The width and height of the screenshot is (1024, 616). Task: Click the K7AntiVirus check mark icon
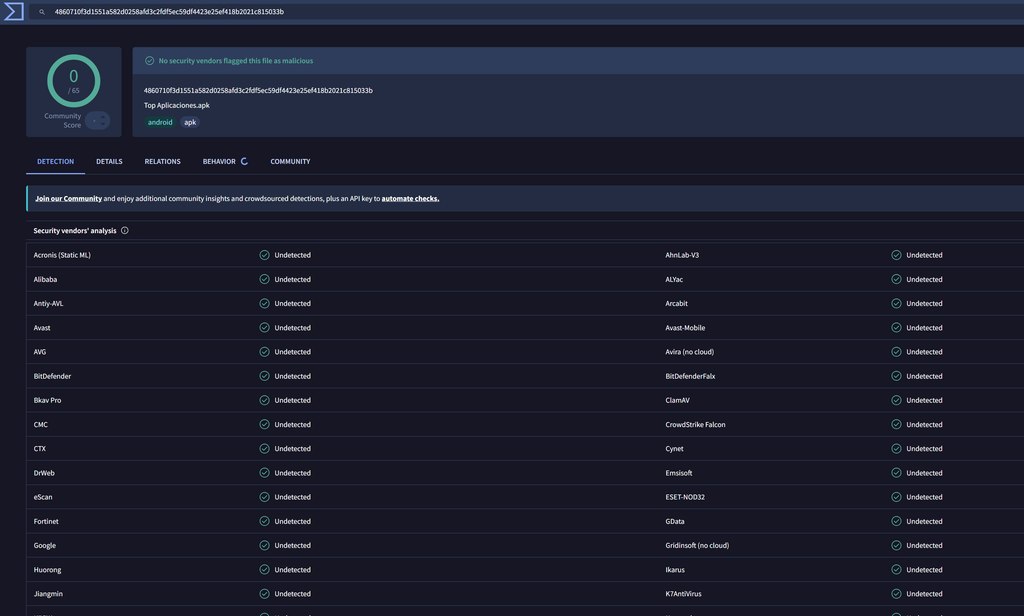pos(897,594)
